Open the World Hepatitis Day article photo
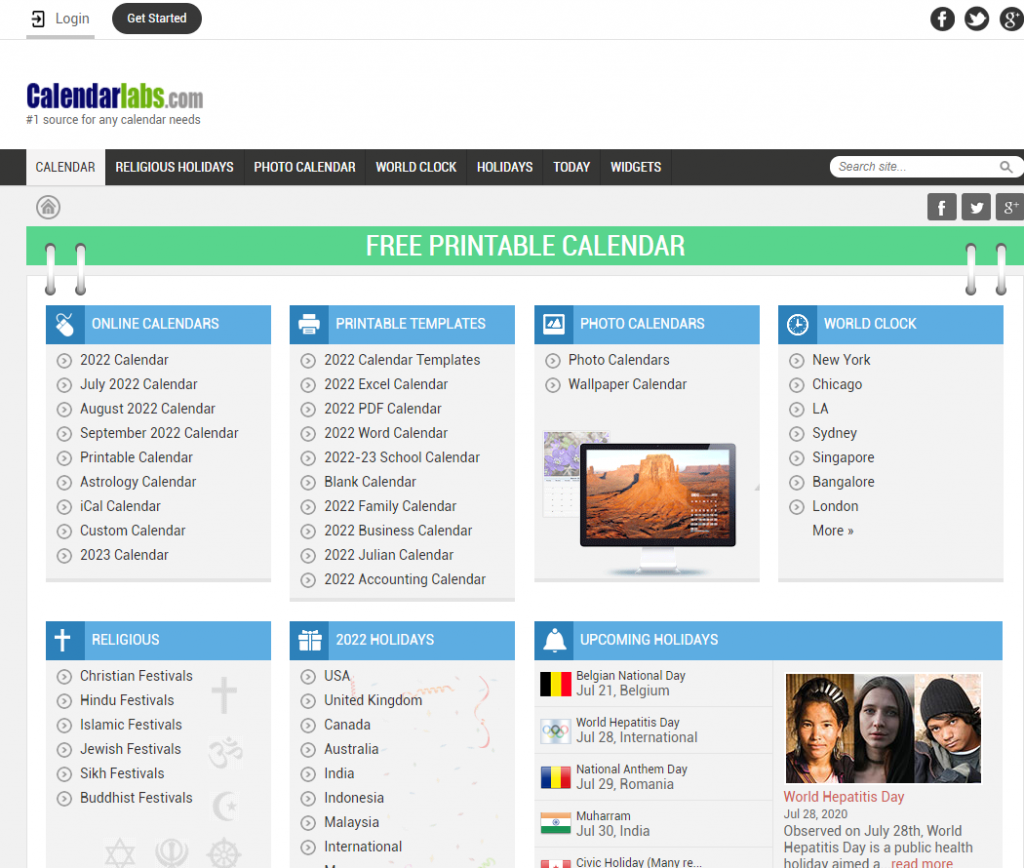The height and width of the screenshot is (868, 1024). pyautogui.click(x=883, y=728)
